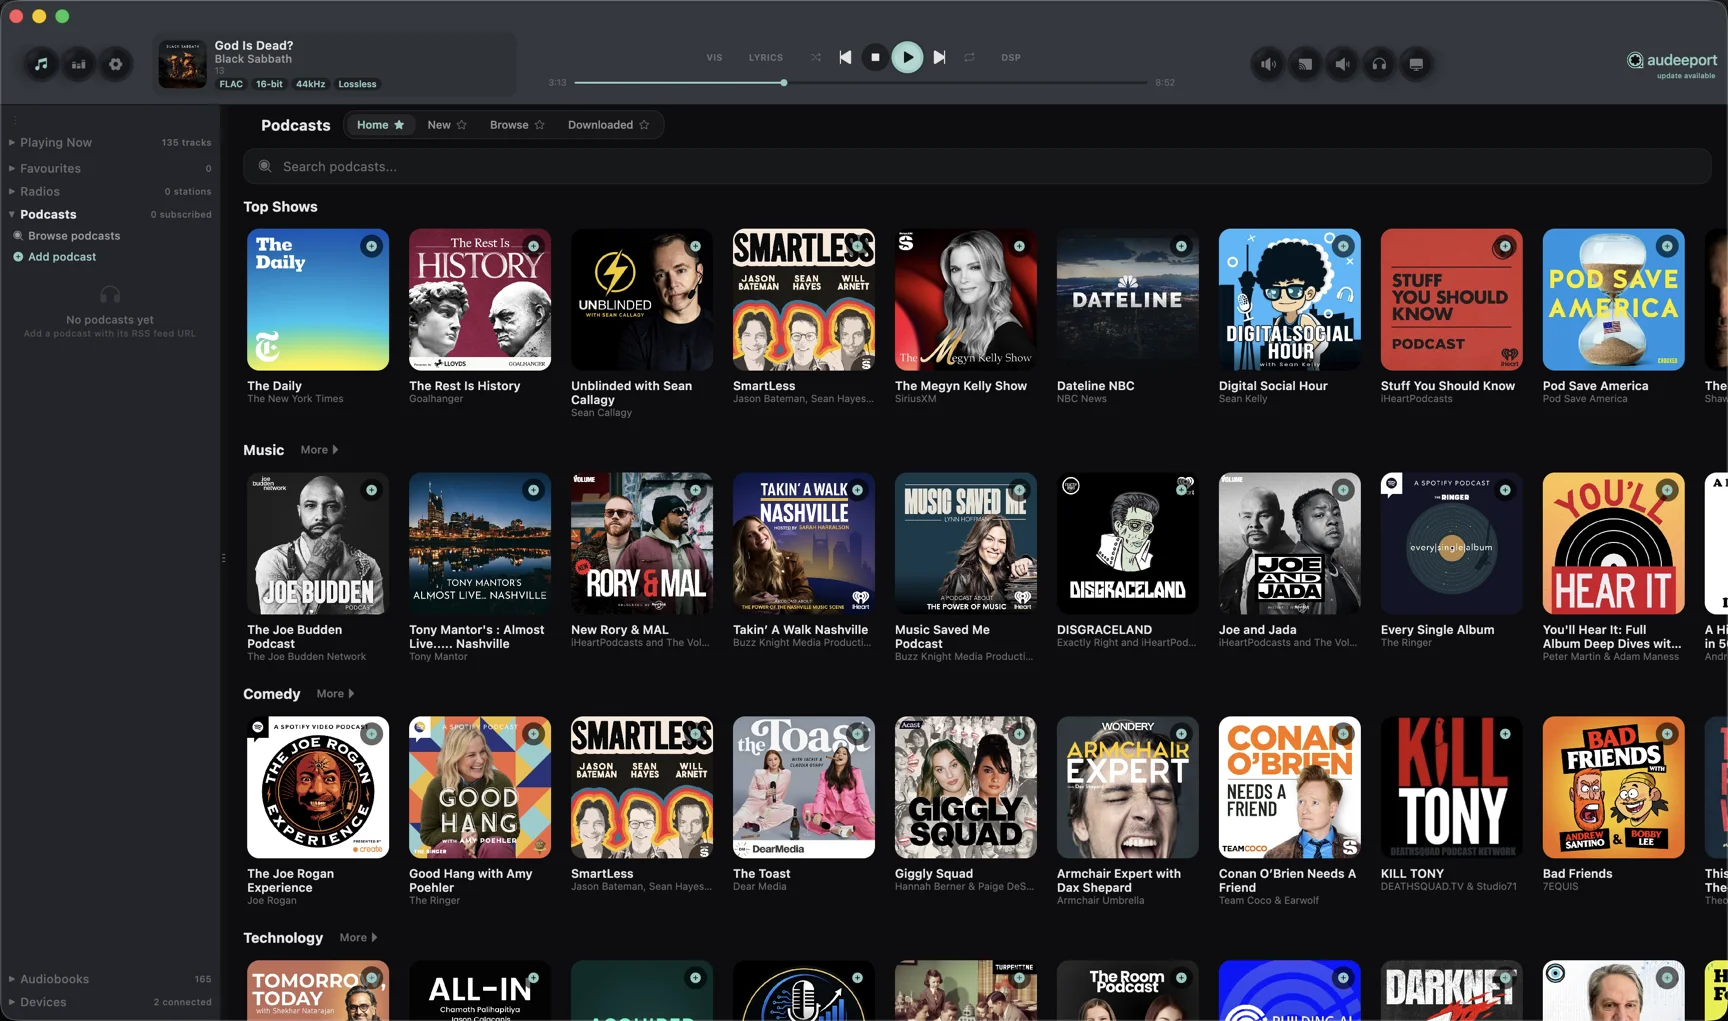The height and width of the screenshot is (1021, 1728).
Task: Toggle DSP processing
Action: [1011, 57]
